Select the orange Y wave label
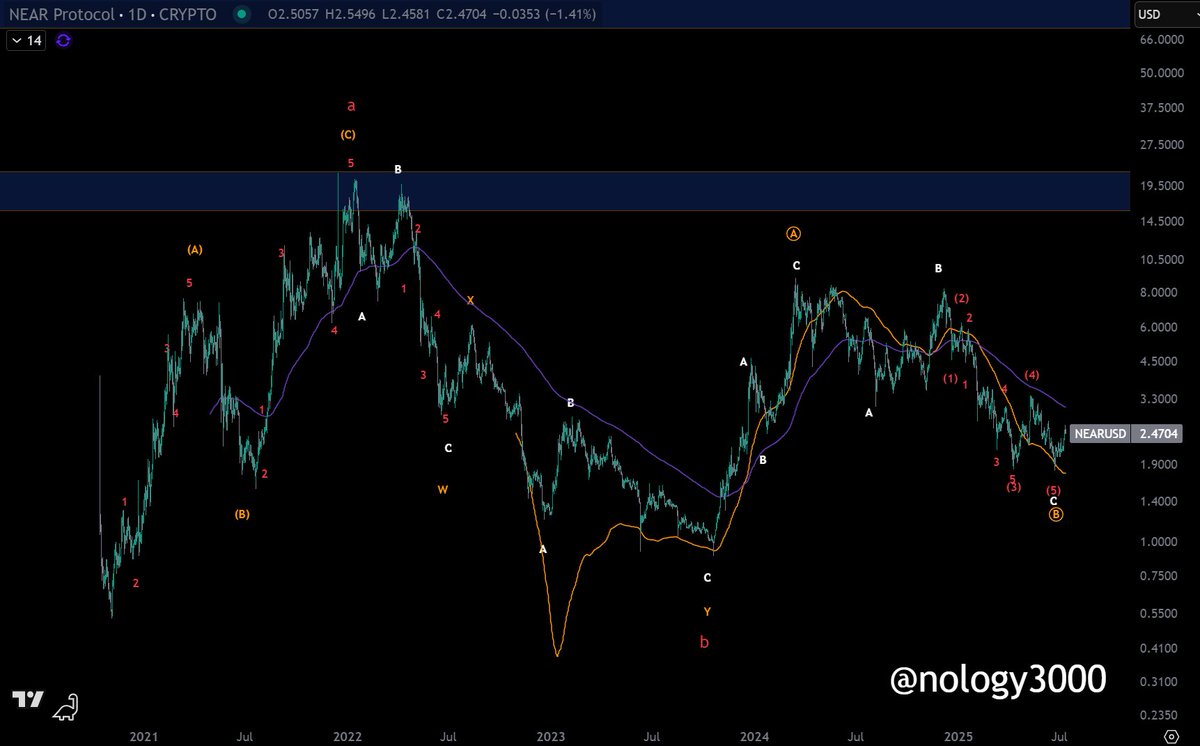This screenshot has height=746, width=1200. [707, 611]
